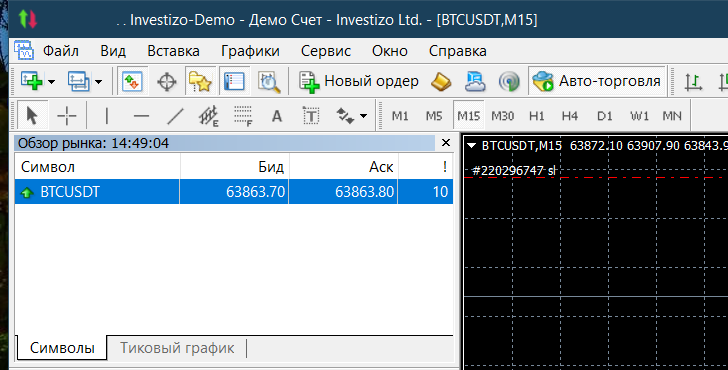The height and width of the screenshot is (370, 728).
Task: Expand the arrows objects dropdown
Action: click(363, 116)
